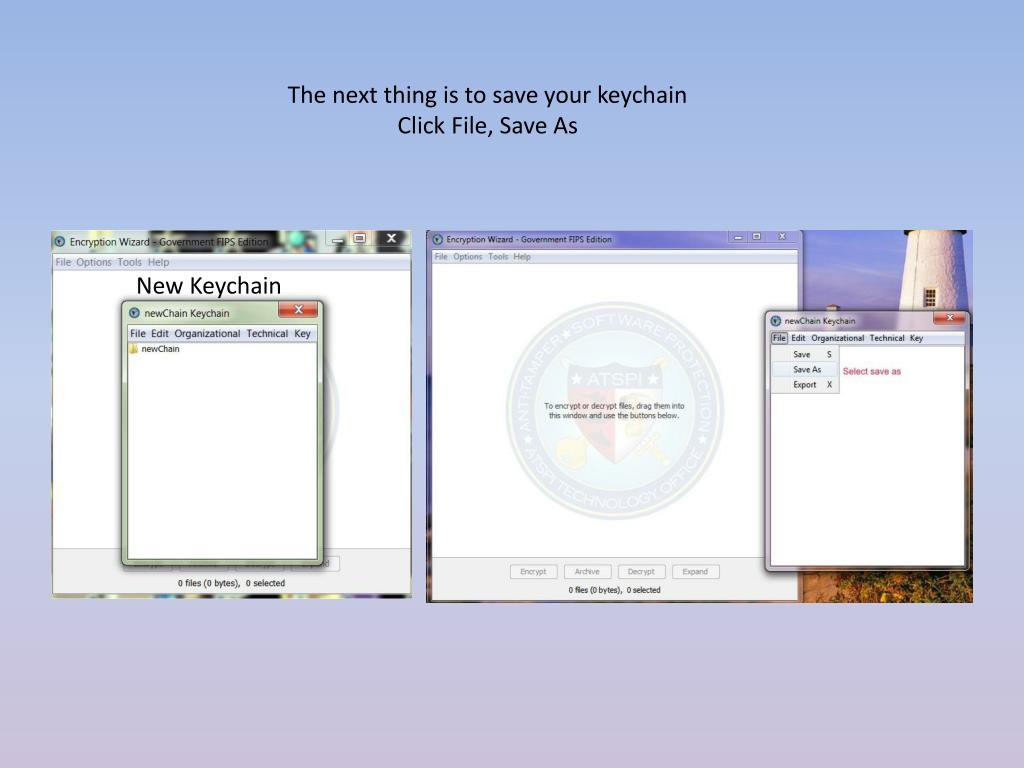Screen dimensions: 1024x768
Task: Minimize the right Encryption Wizard window
Action: pos(738,237)
